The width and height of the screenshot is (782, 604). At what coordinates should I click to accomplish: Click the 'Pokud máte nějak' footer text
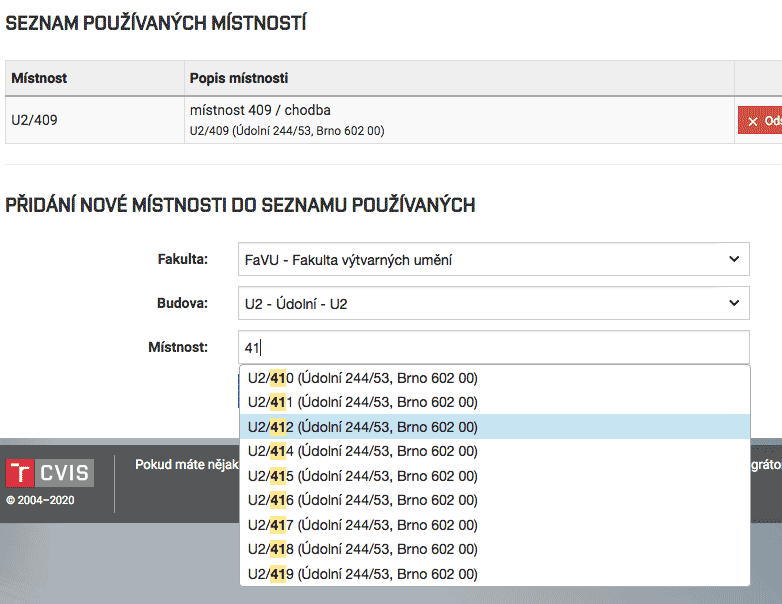187,464
